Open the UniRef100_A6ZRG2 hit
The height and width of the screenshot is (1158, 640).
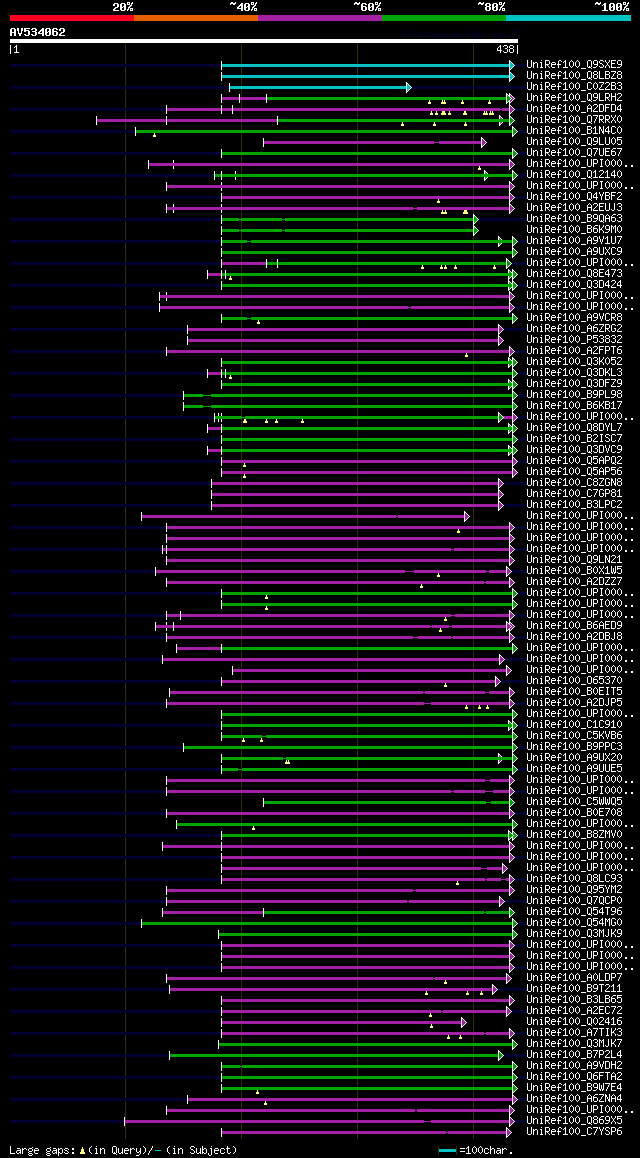[574, 329]
